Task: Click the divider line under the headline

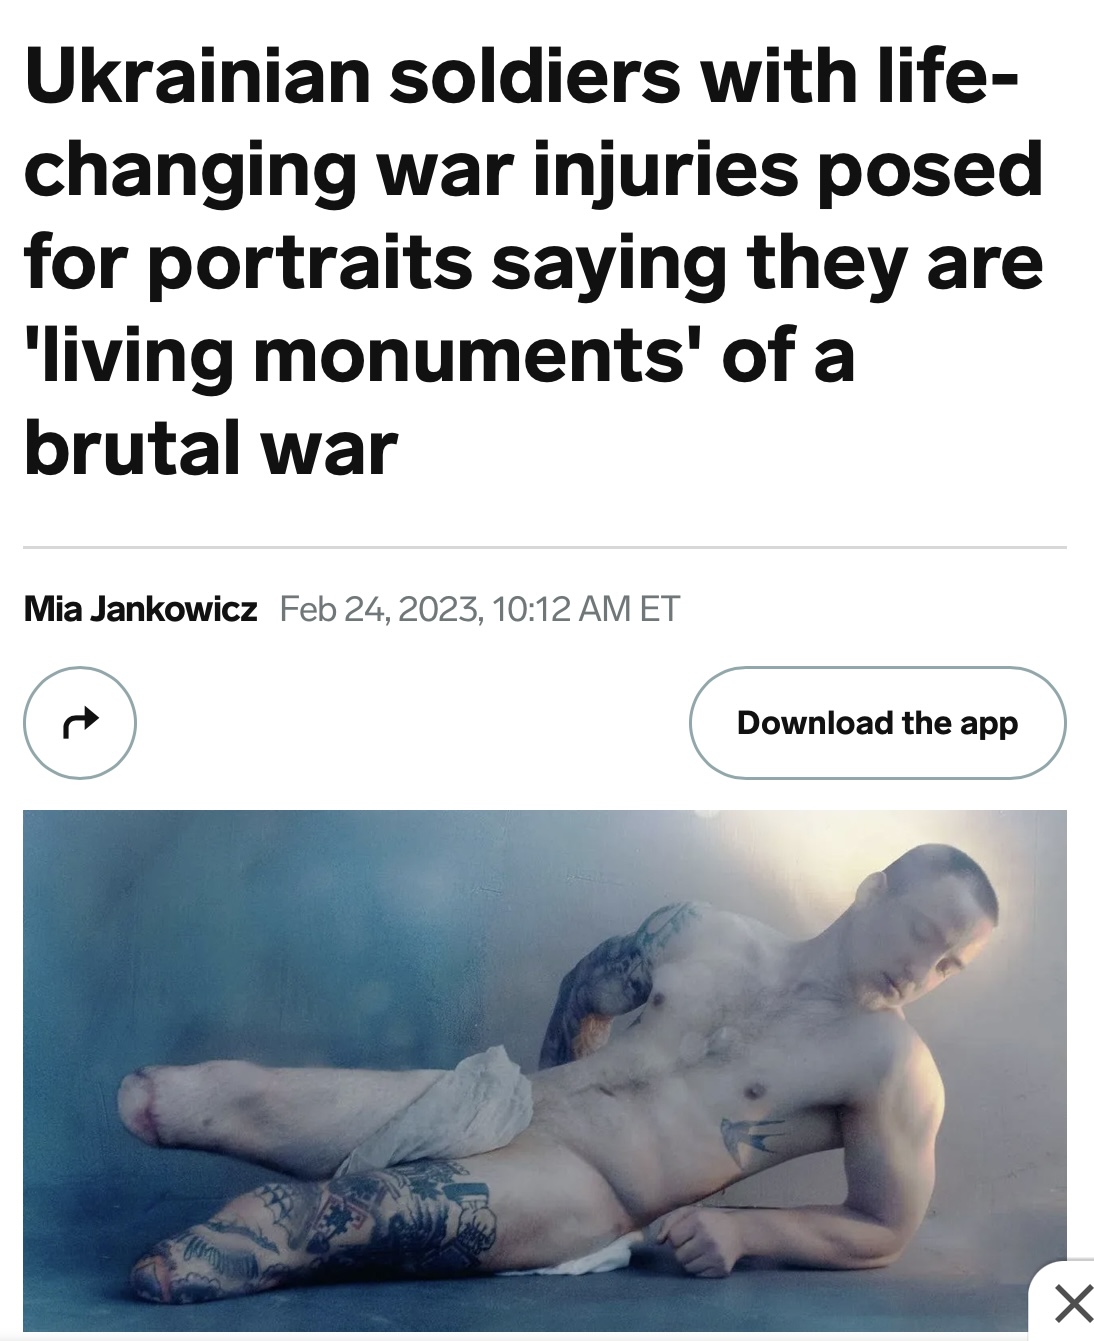Action: (x=545, y=548)
